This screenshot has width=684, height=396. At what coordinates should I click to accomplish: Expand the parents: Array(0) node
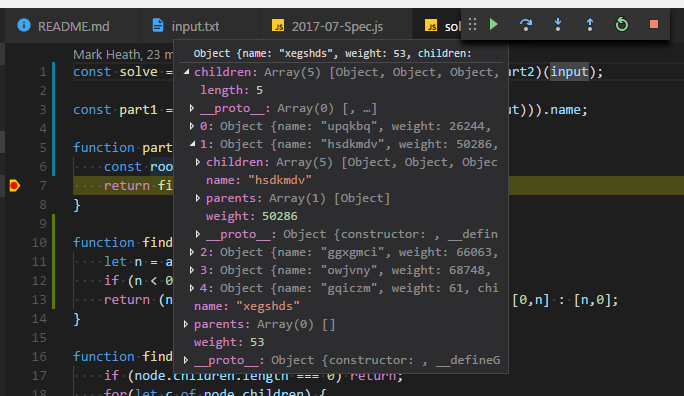coord(186,324)
